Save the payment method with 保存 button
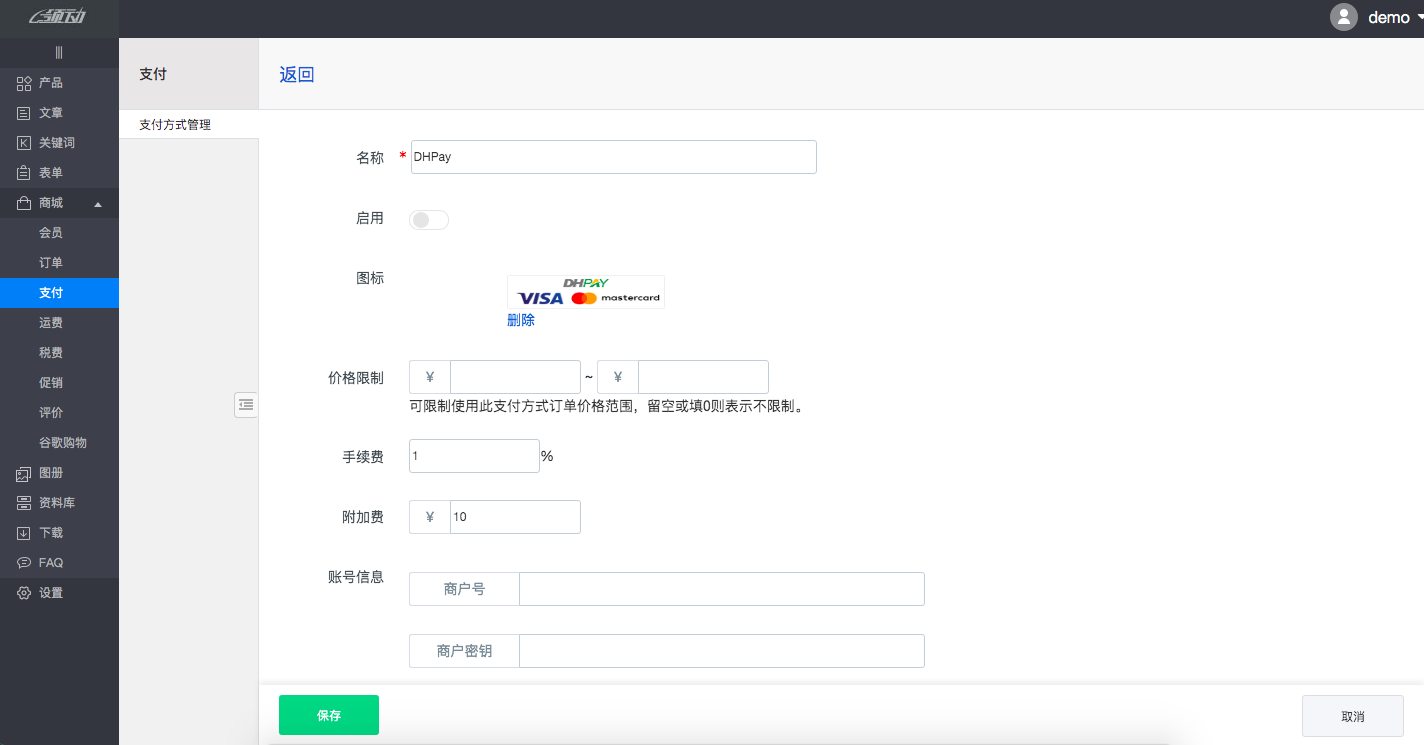 (x=329, y=715)
